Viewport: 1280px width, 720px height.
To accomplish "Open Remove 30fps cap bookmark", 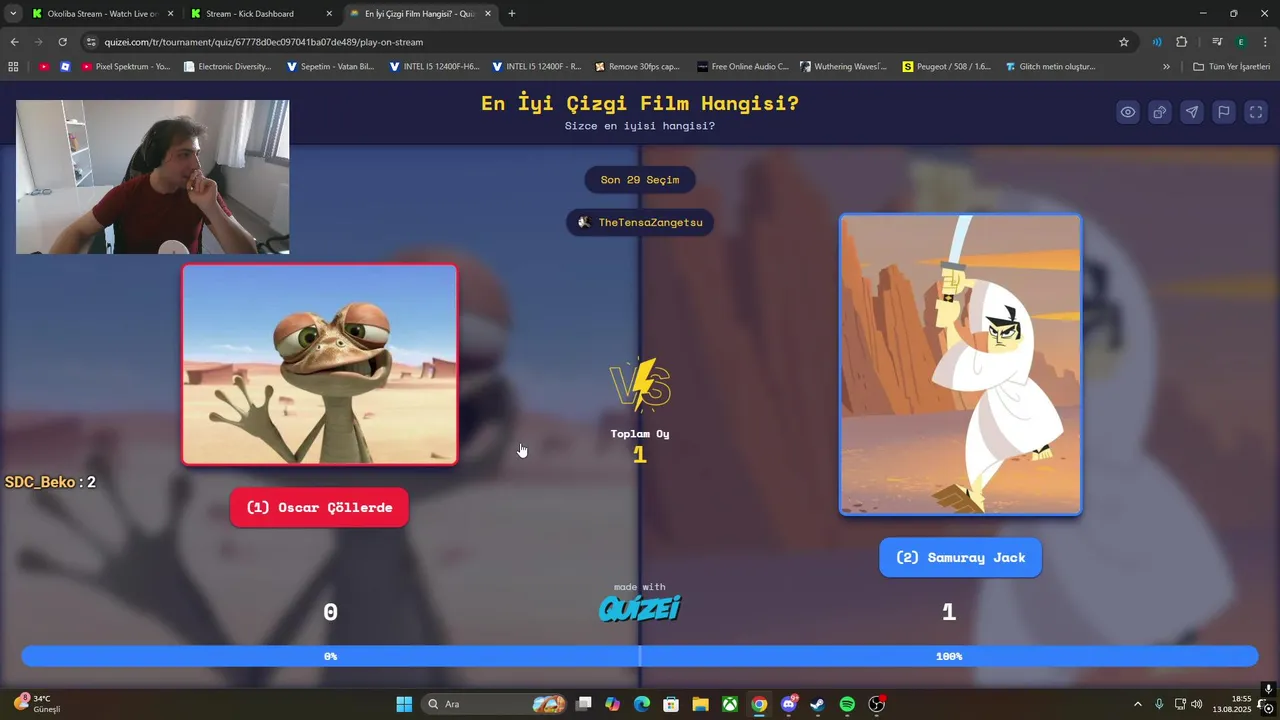I will tap(637, 67).
